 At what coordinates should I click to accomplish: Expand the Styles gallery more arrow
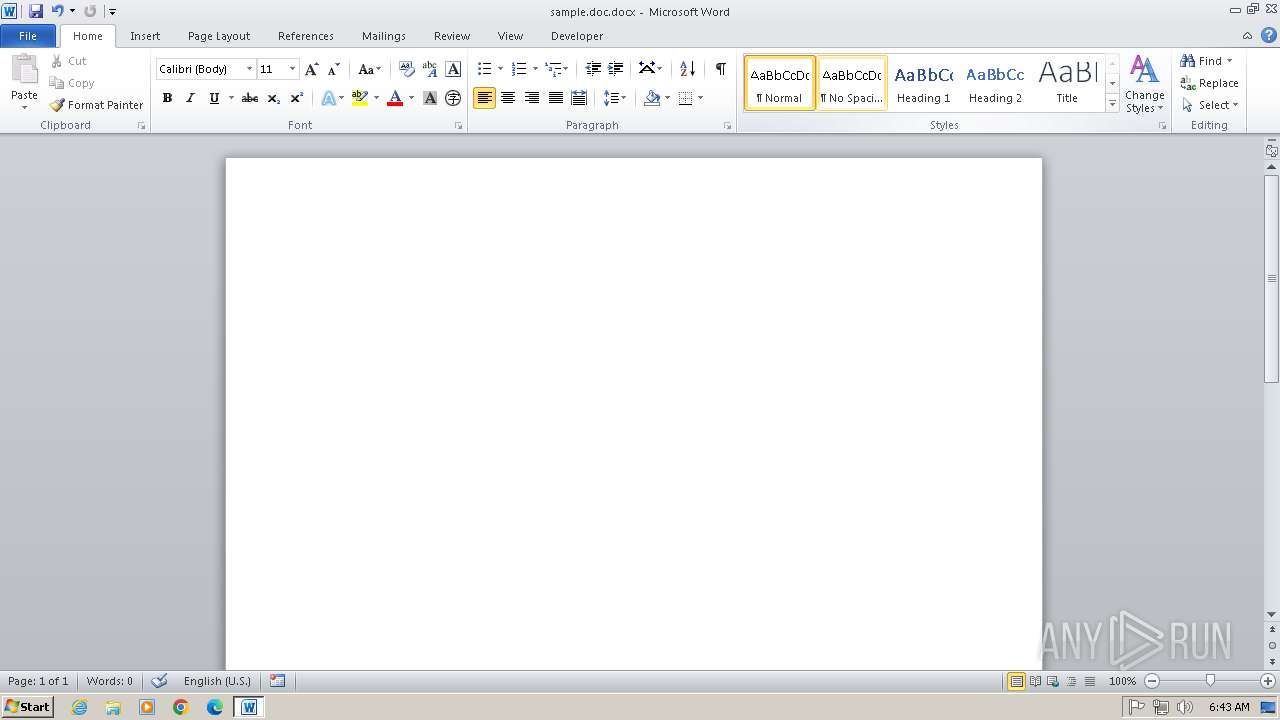[x=1112, y=104]
